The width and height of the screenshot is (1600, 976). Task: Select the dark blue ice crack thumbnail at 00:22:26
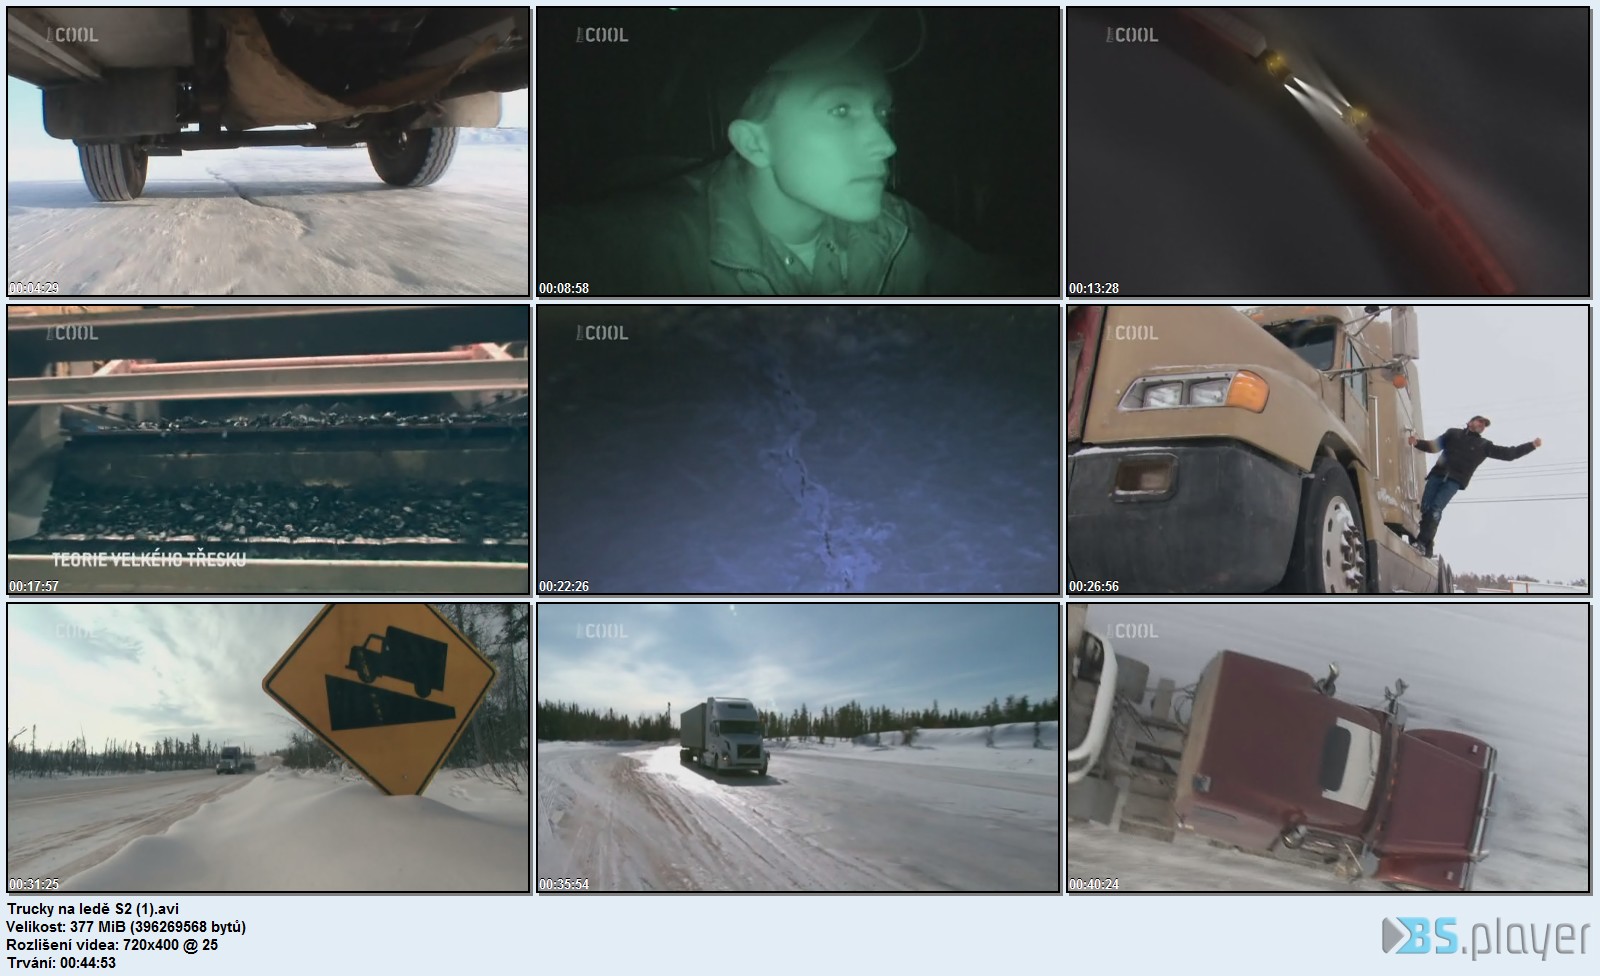coord(798,450)
